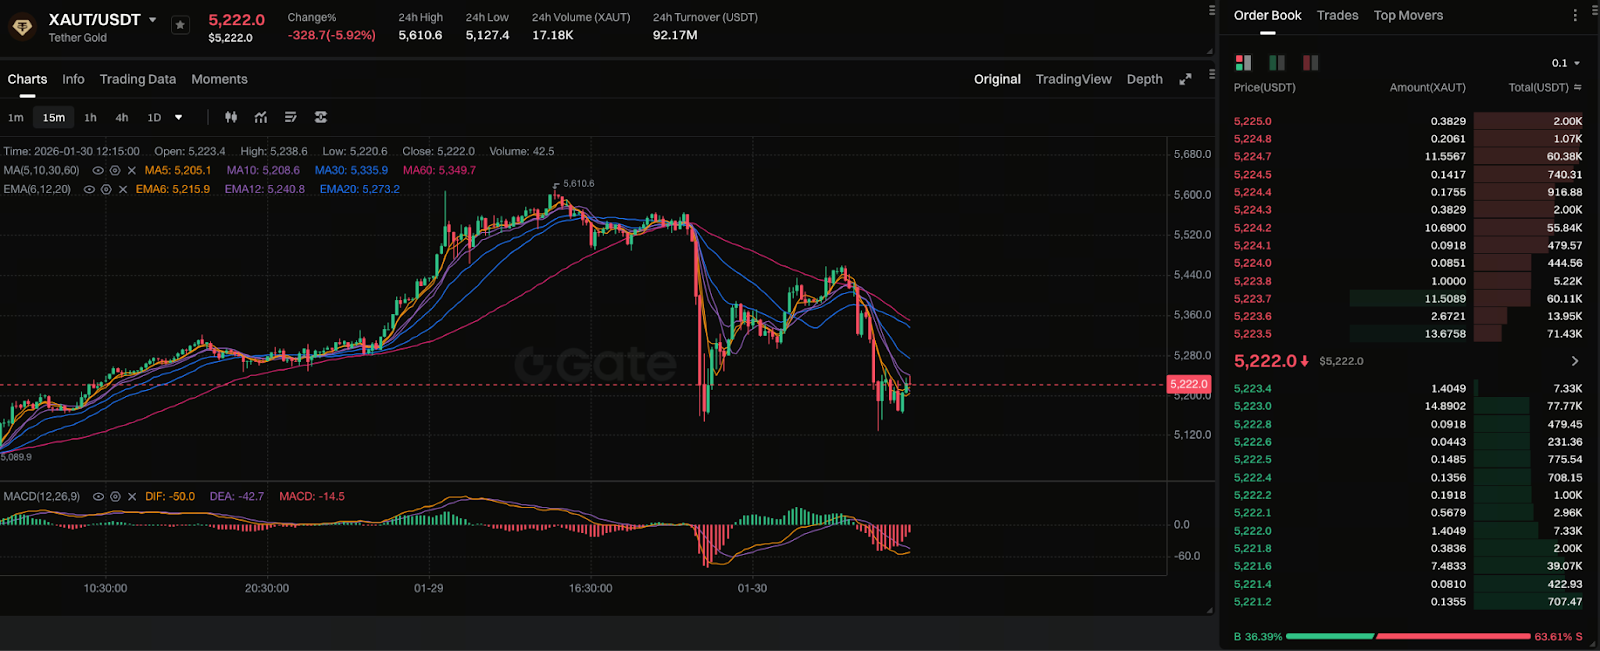The width and height of the screenshot is (1600, 651).
Task: Select the 1m timeframe
Action: click(16, 117)
